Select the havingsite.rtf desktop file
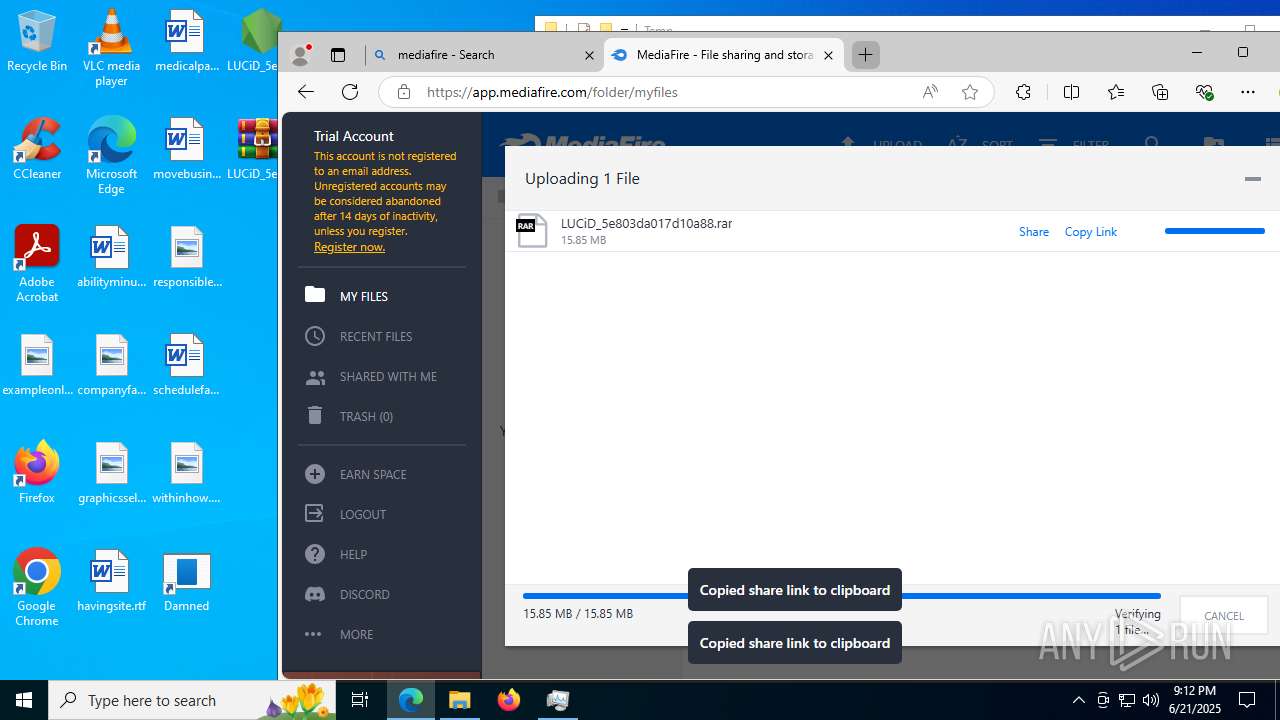This screenshot has width=1280, height=720. pos(111,581)
